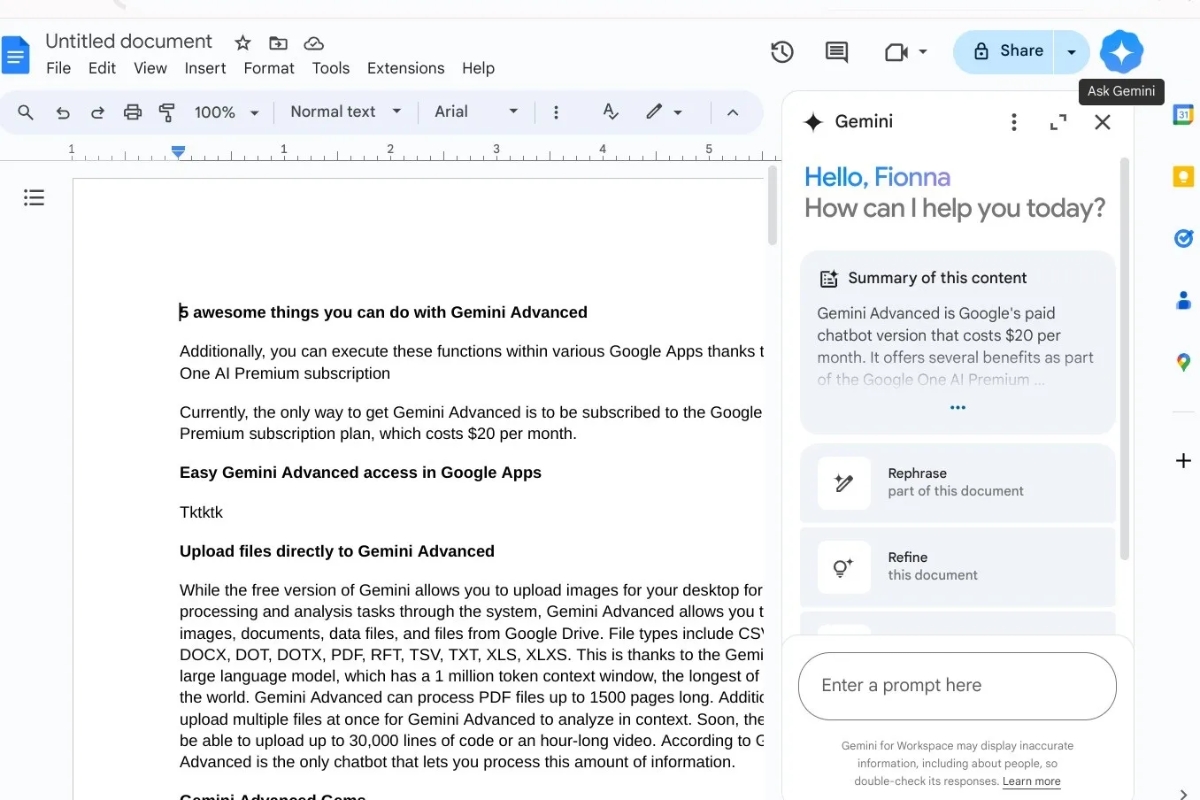The height and width of the screenshot is (800, 1200).
Task: Expand the Arial font dropdown
Action: pyautogui.click(x=476, y=112)
